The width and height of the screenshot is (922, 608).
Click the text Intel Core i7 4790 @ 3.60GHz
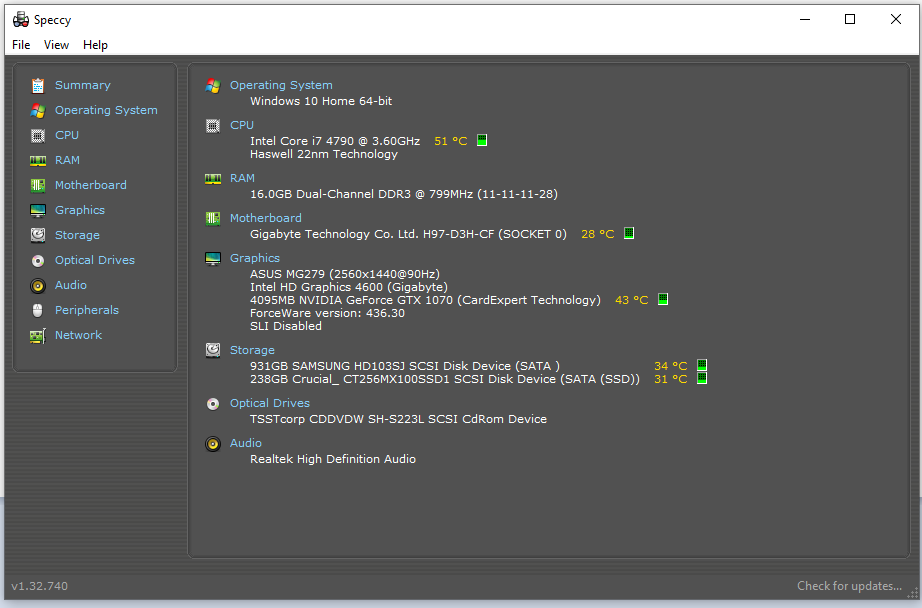coord(335,141)
